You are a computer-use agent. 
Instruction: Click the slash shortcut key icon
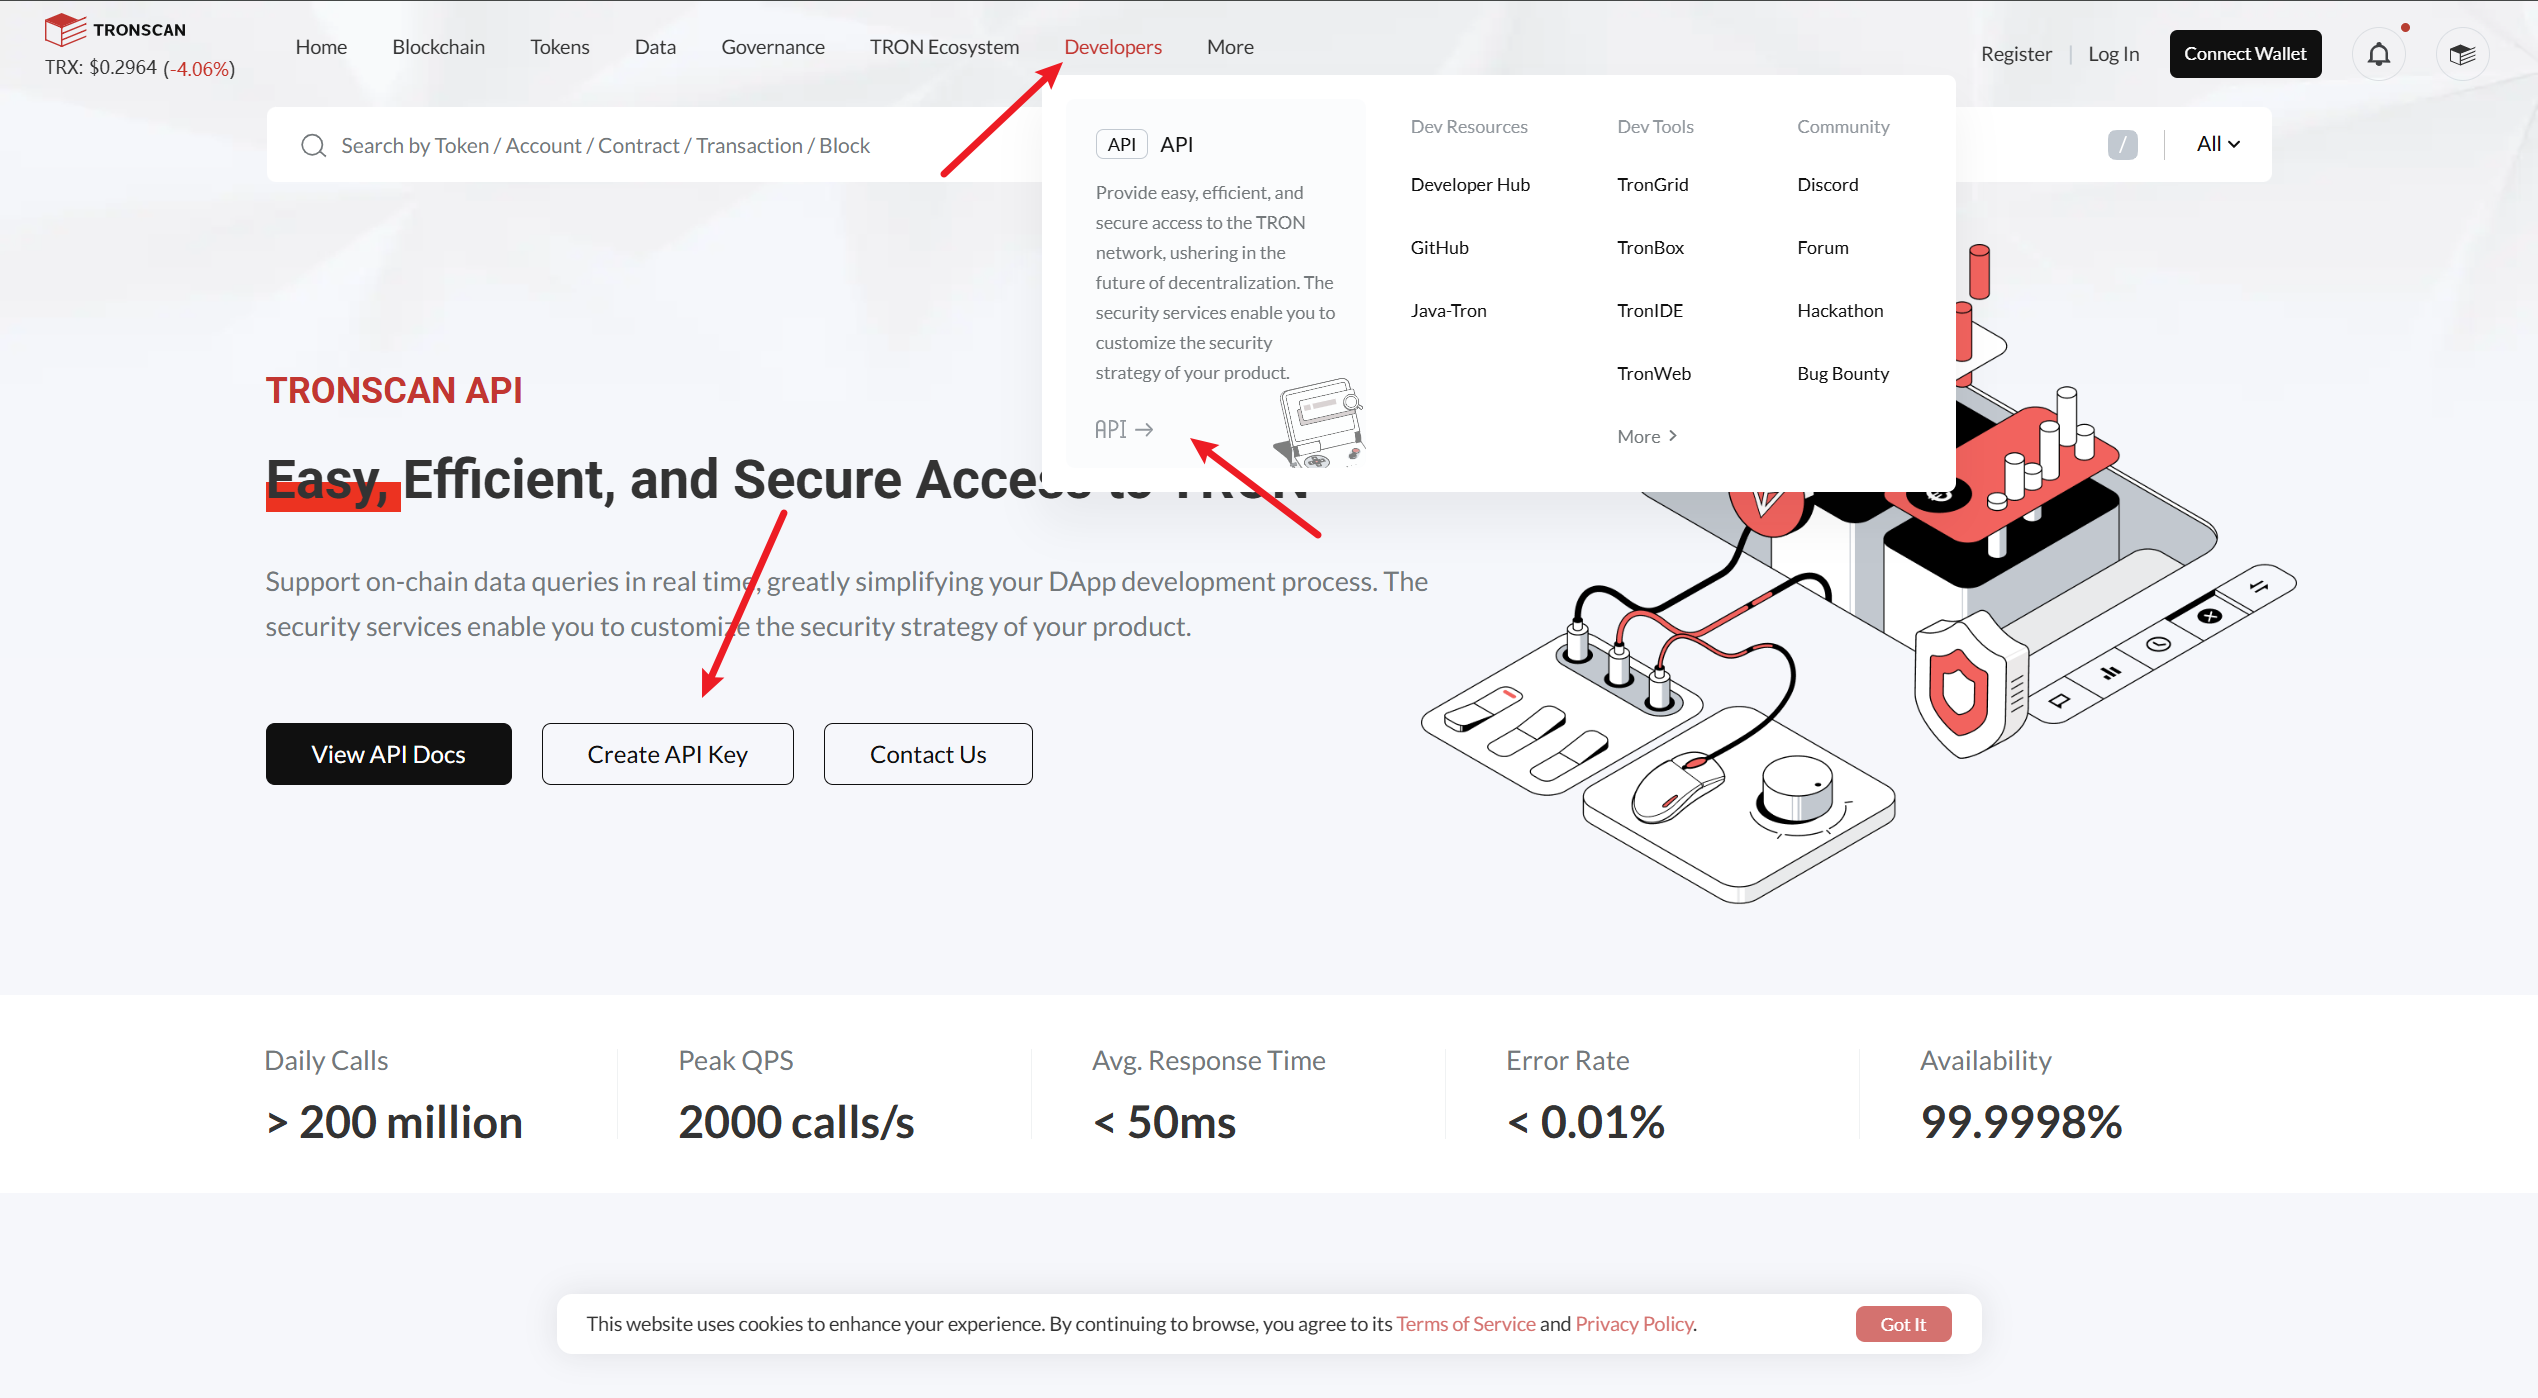coord(2122,145)
